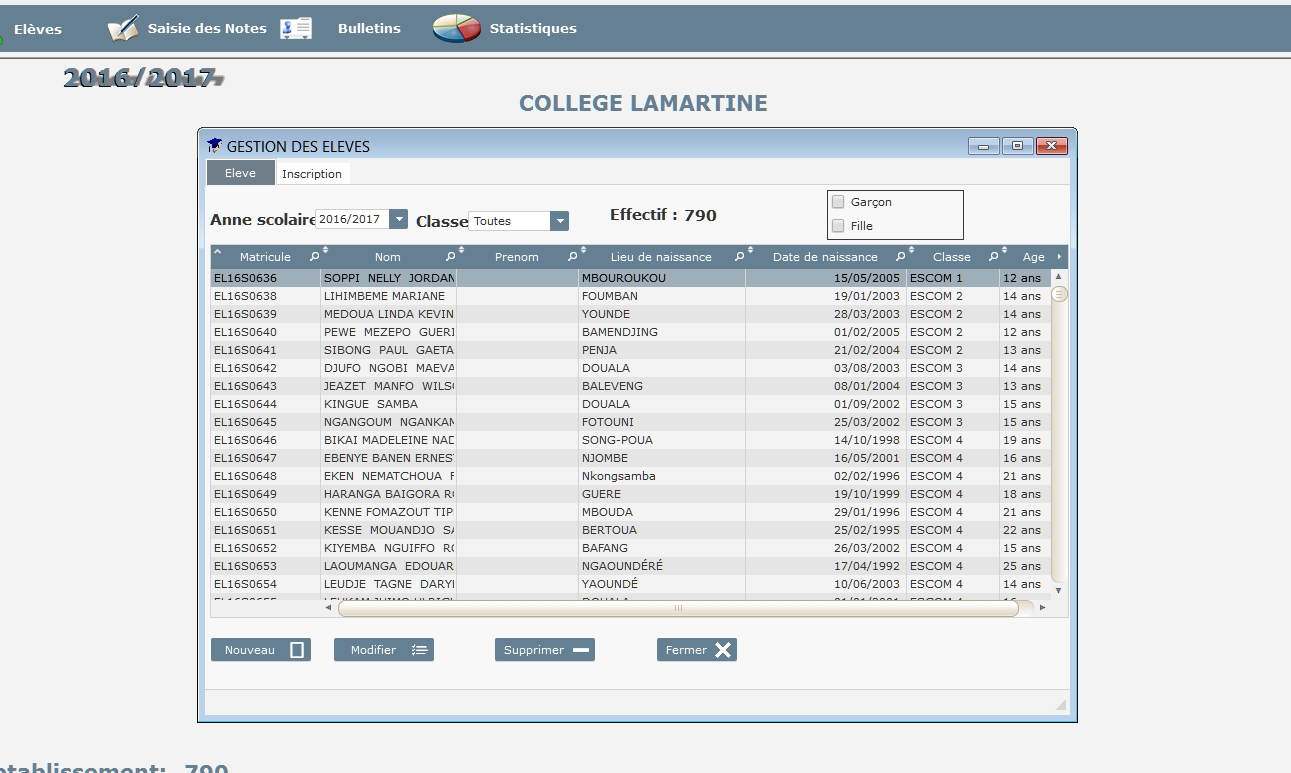This screenshot has height=773, width=1291.
Task: Click the right arrow beside the Age header
Action: 1059,257
